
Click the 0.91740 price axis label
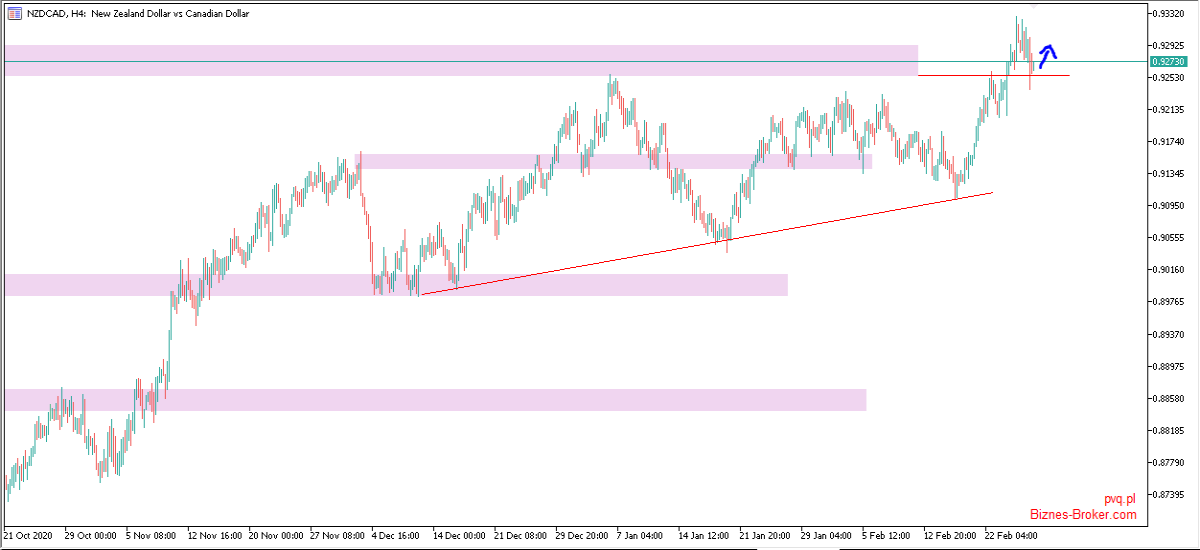coord(1168,141)
